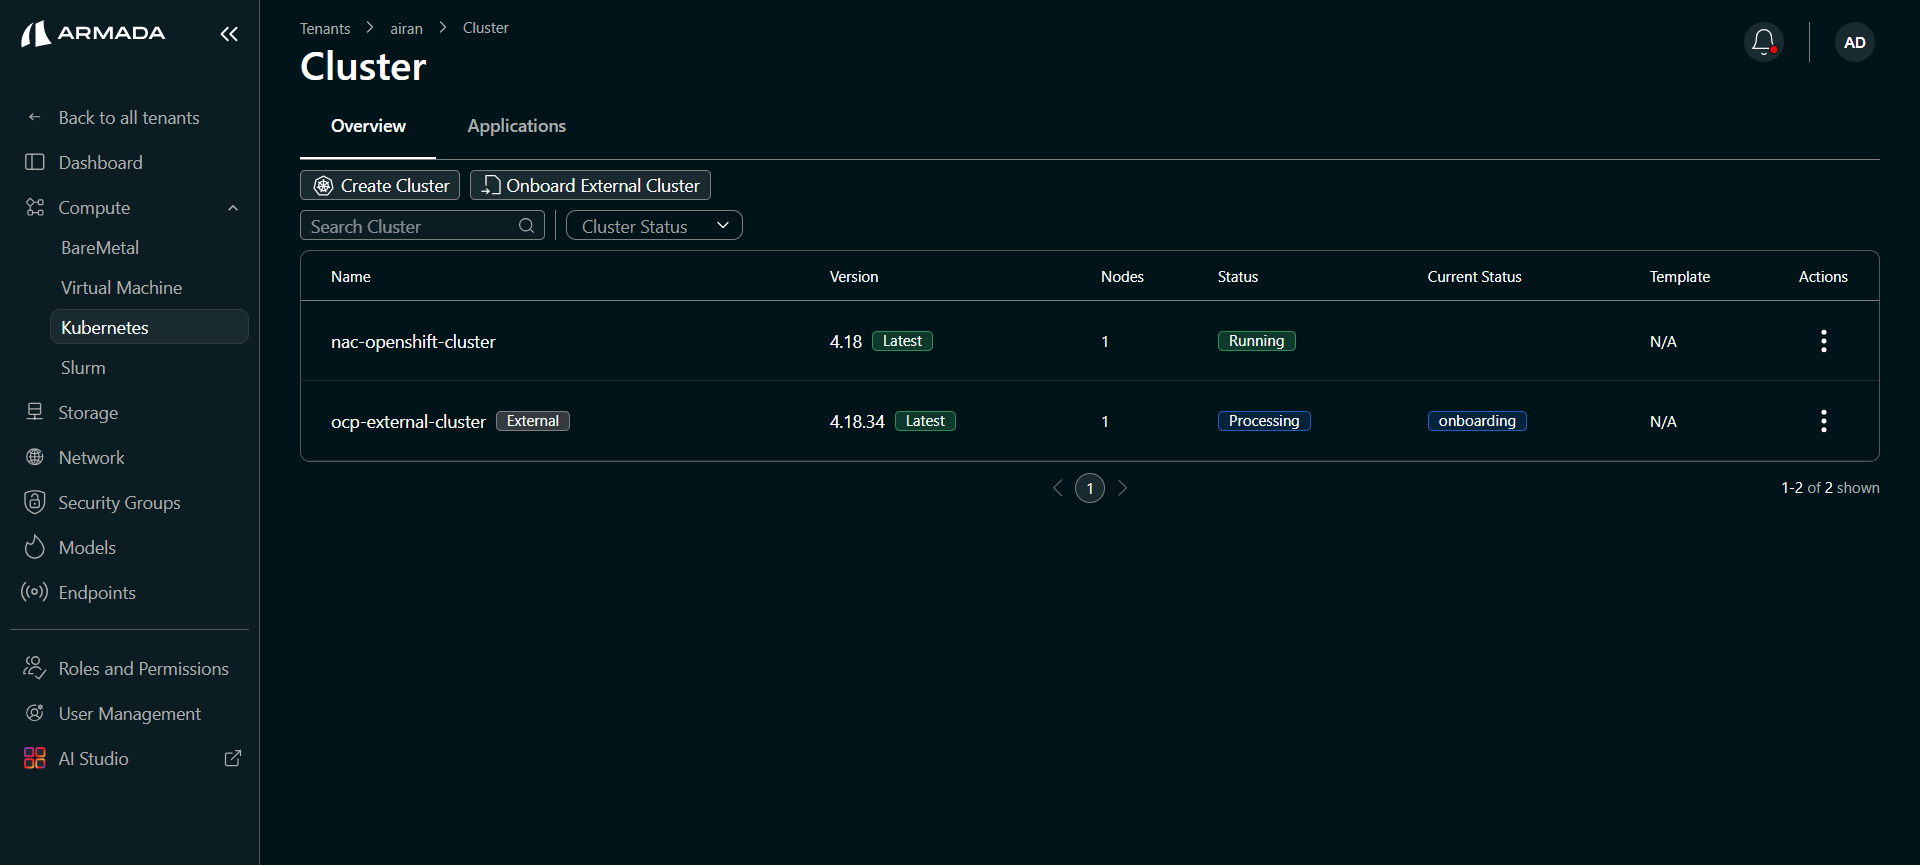Viewport: 1920px width, 865px height.
Task: Go to previous page arrow
Action: click(x=1058, y=488)
